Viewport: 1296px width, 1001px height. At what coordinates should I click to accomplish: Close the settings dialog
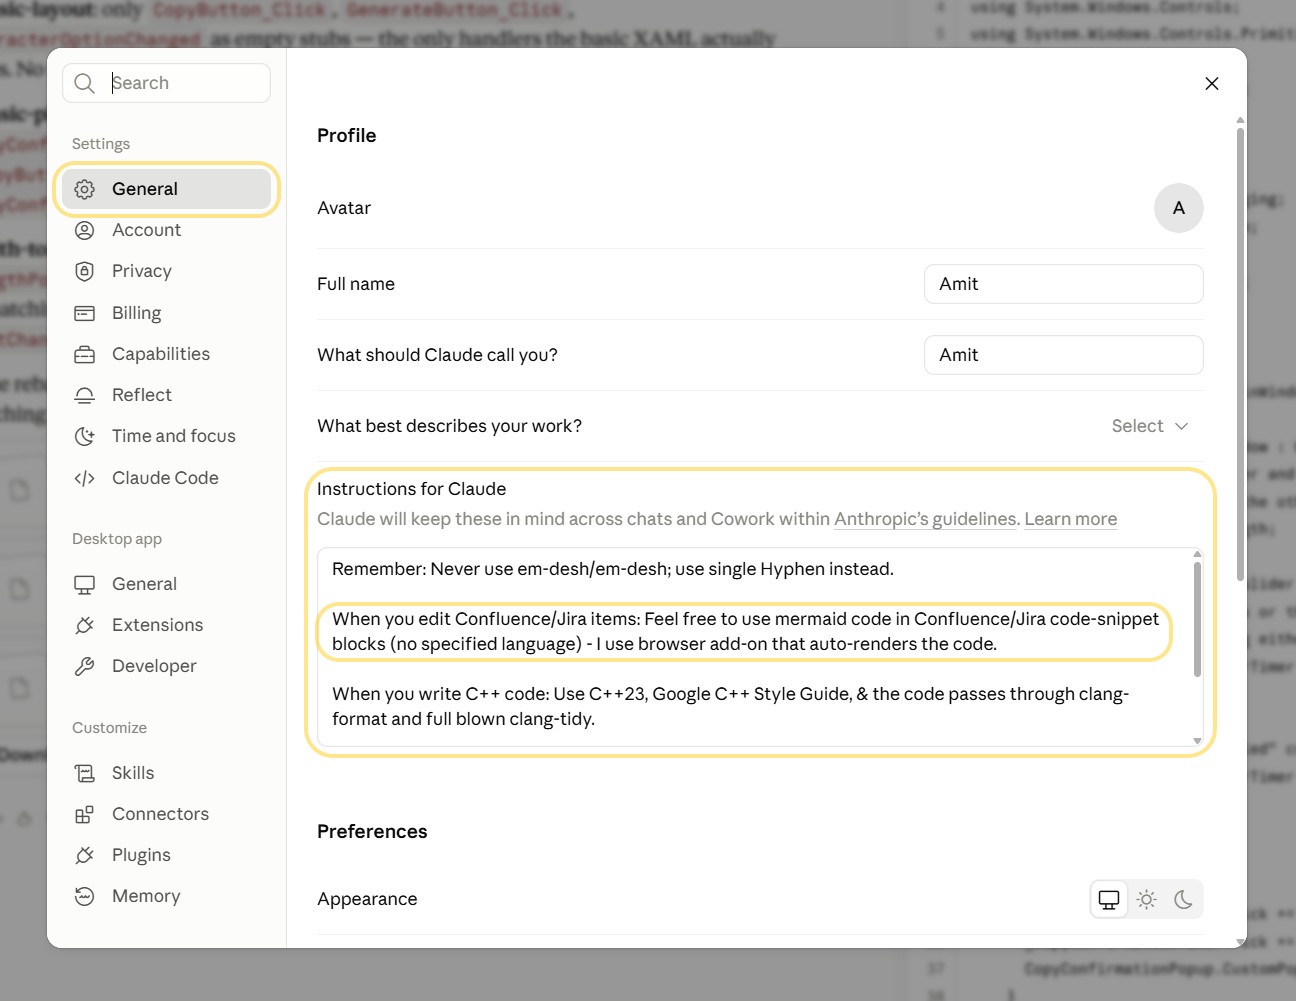pos(1212,83)
